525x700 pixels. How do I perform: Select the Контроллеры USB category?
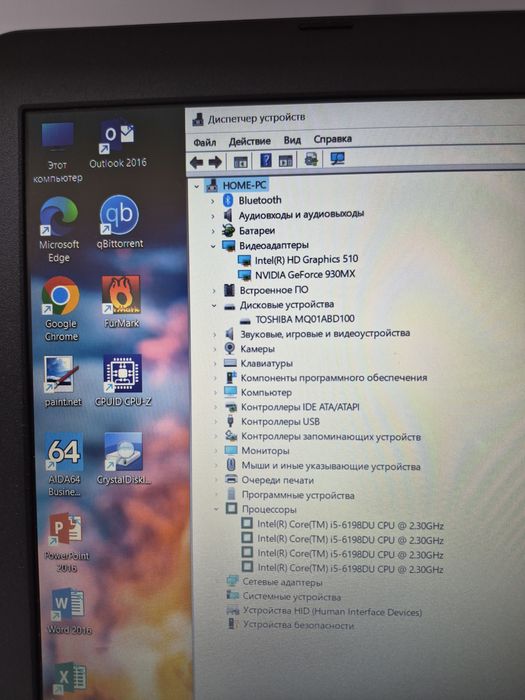coord(280,421)
